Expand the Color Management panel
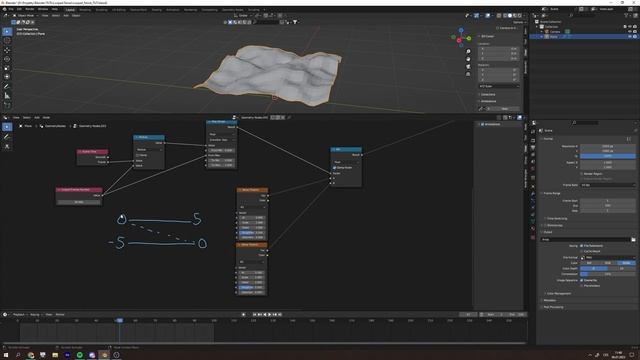Screen dimensions: 640x360 point(558,293)
